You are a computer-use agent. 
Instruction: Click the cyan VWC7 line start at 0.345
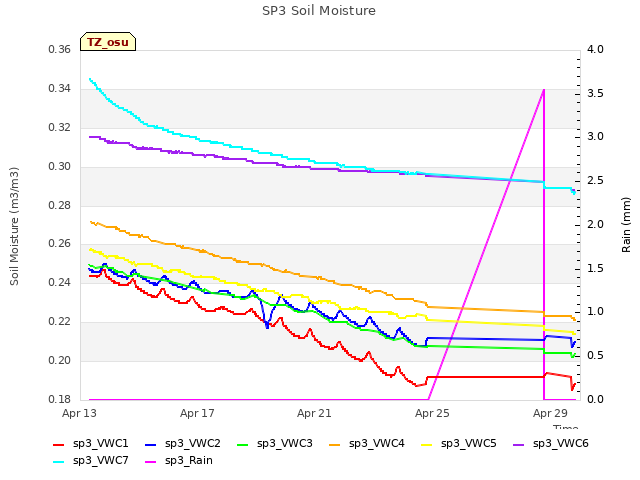90,79
